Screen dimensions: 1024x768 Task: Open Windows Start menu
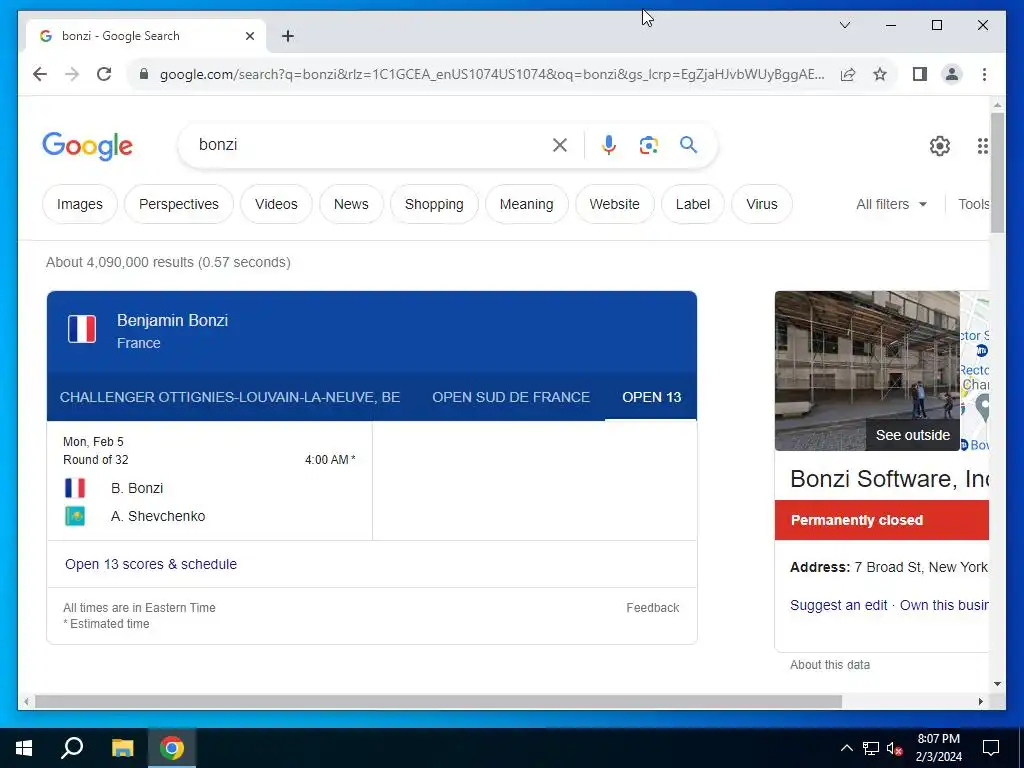pyautogui.click(x=24, y=748)
